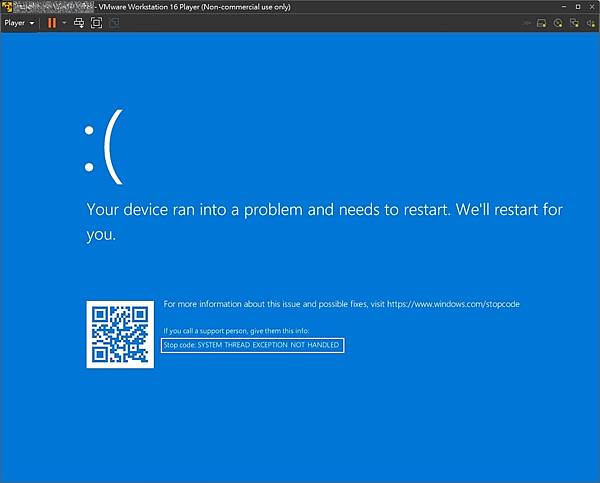Click the dimmed toolbar expand arrows icon
Viewport: 600px width, 483px height.
(527, 23)
